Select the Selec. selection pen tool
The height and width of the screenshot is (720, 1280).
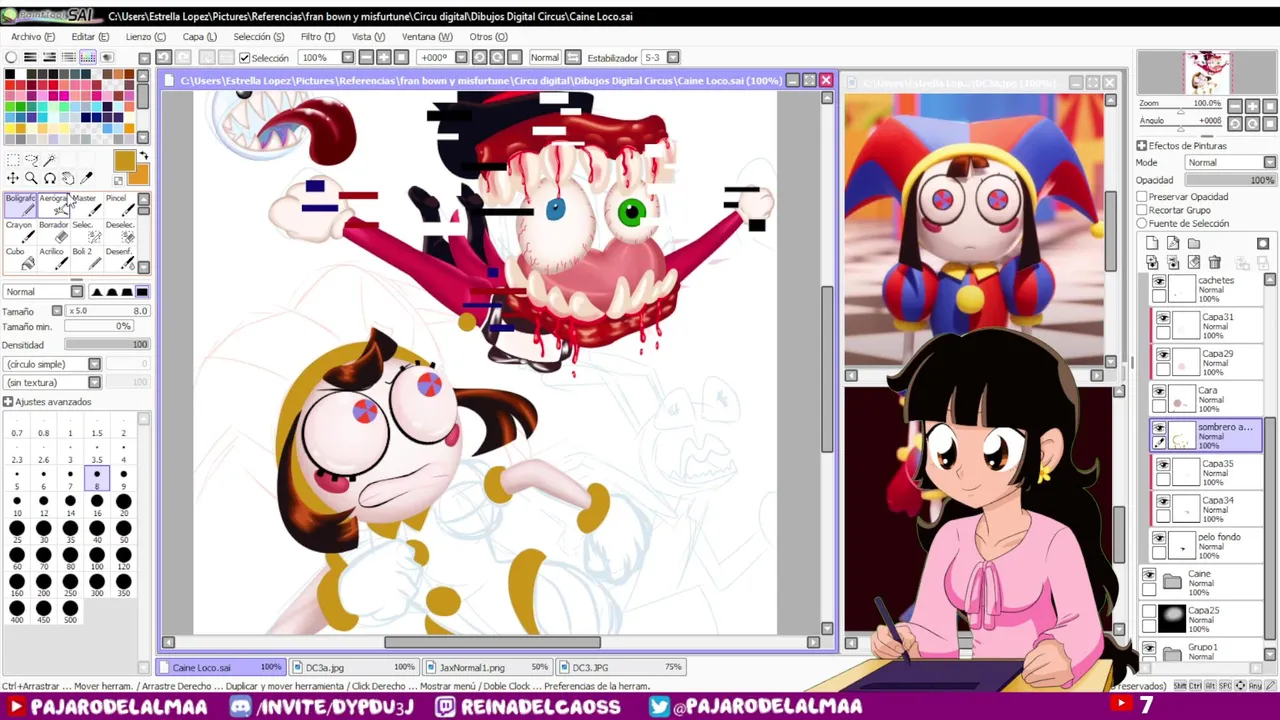click(x=85, y=232)
